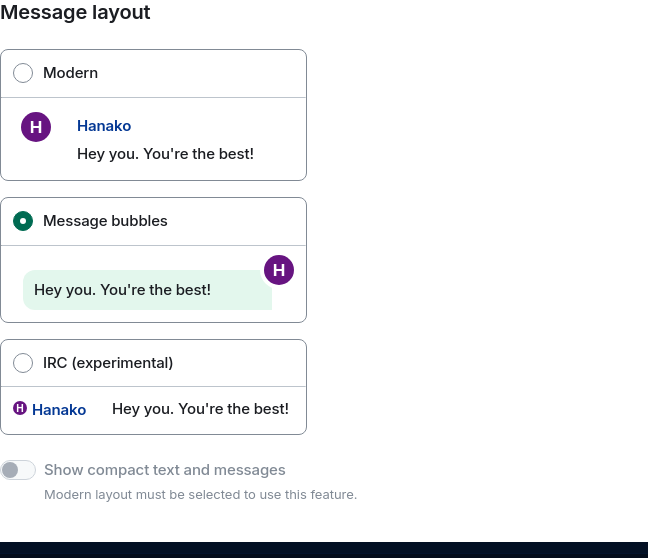Toggle Show compact text and messages switch

click(x=19, y=470)
